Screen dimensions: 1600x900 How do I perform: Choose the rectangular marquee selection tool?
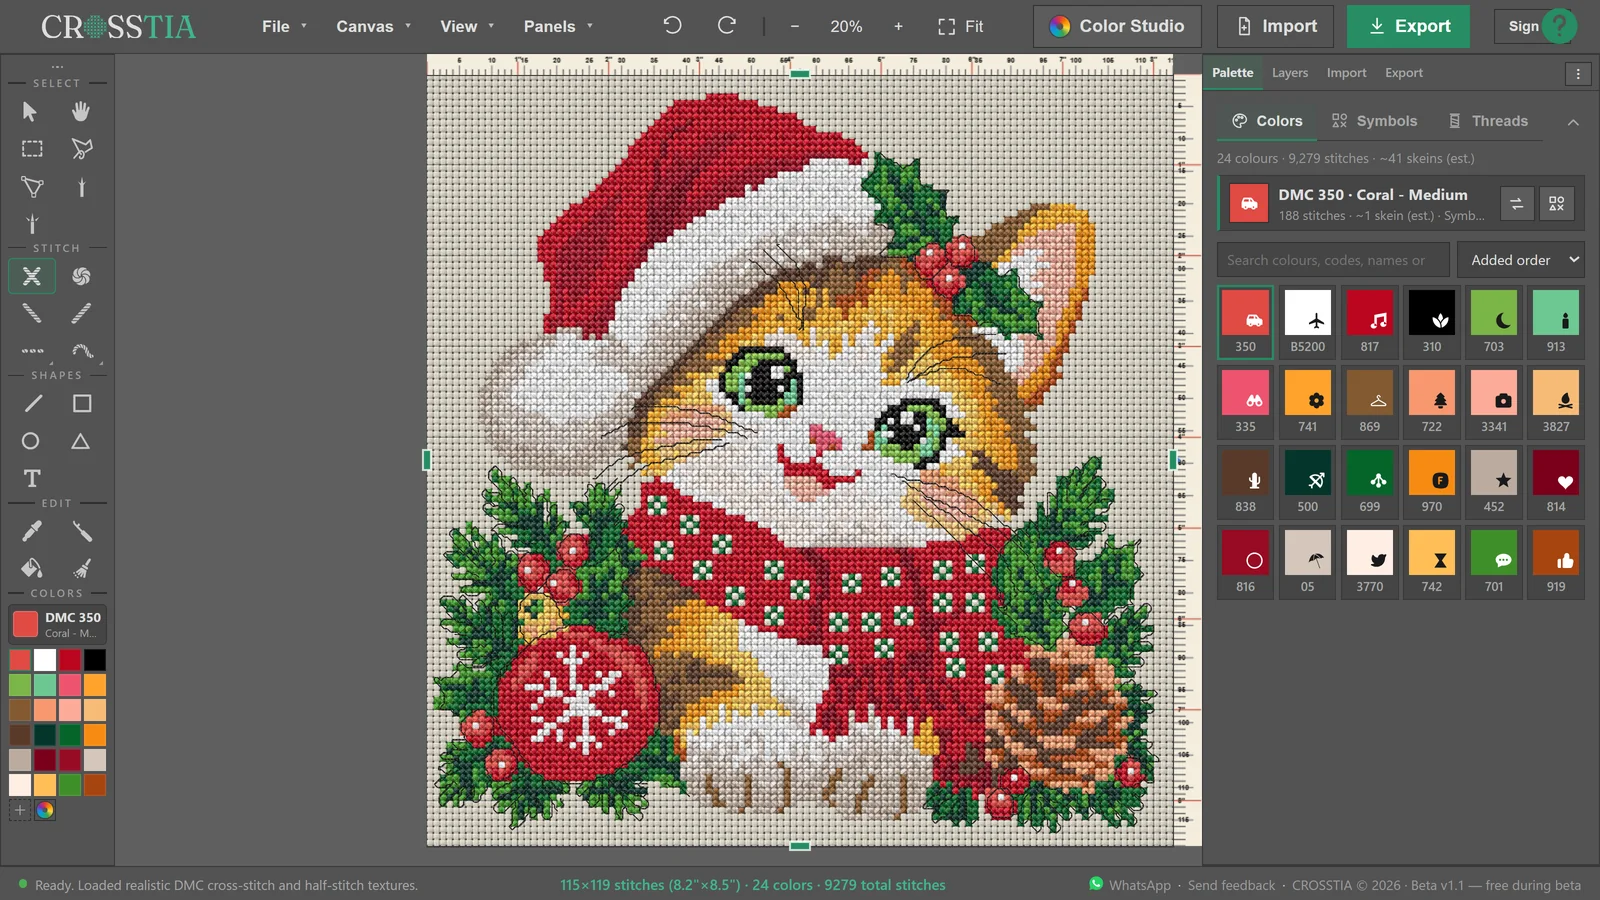click(32, 149)
